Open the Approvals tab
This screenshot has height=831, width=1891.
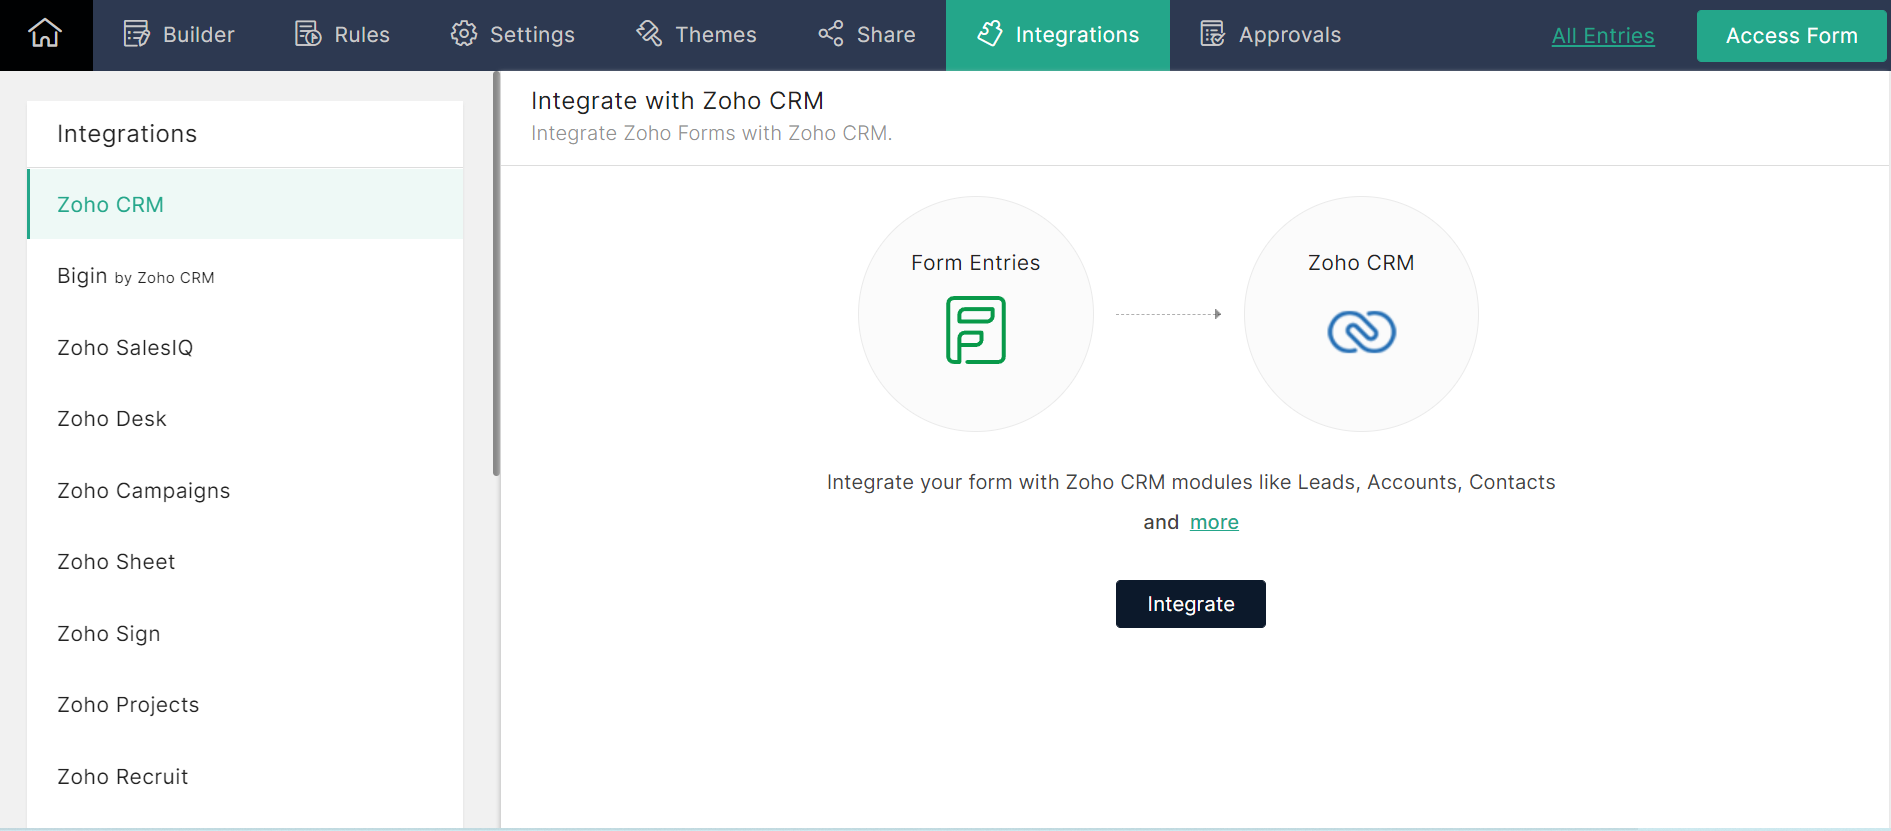(1270, 35)
